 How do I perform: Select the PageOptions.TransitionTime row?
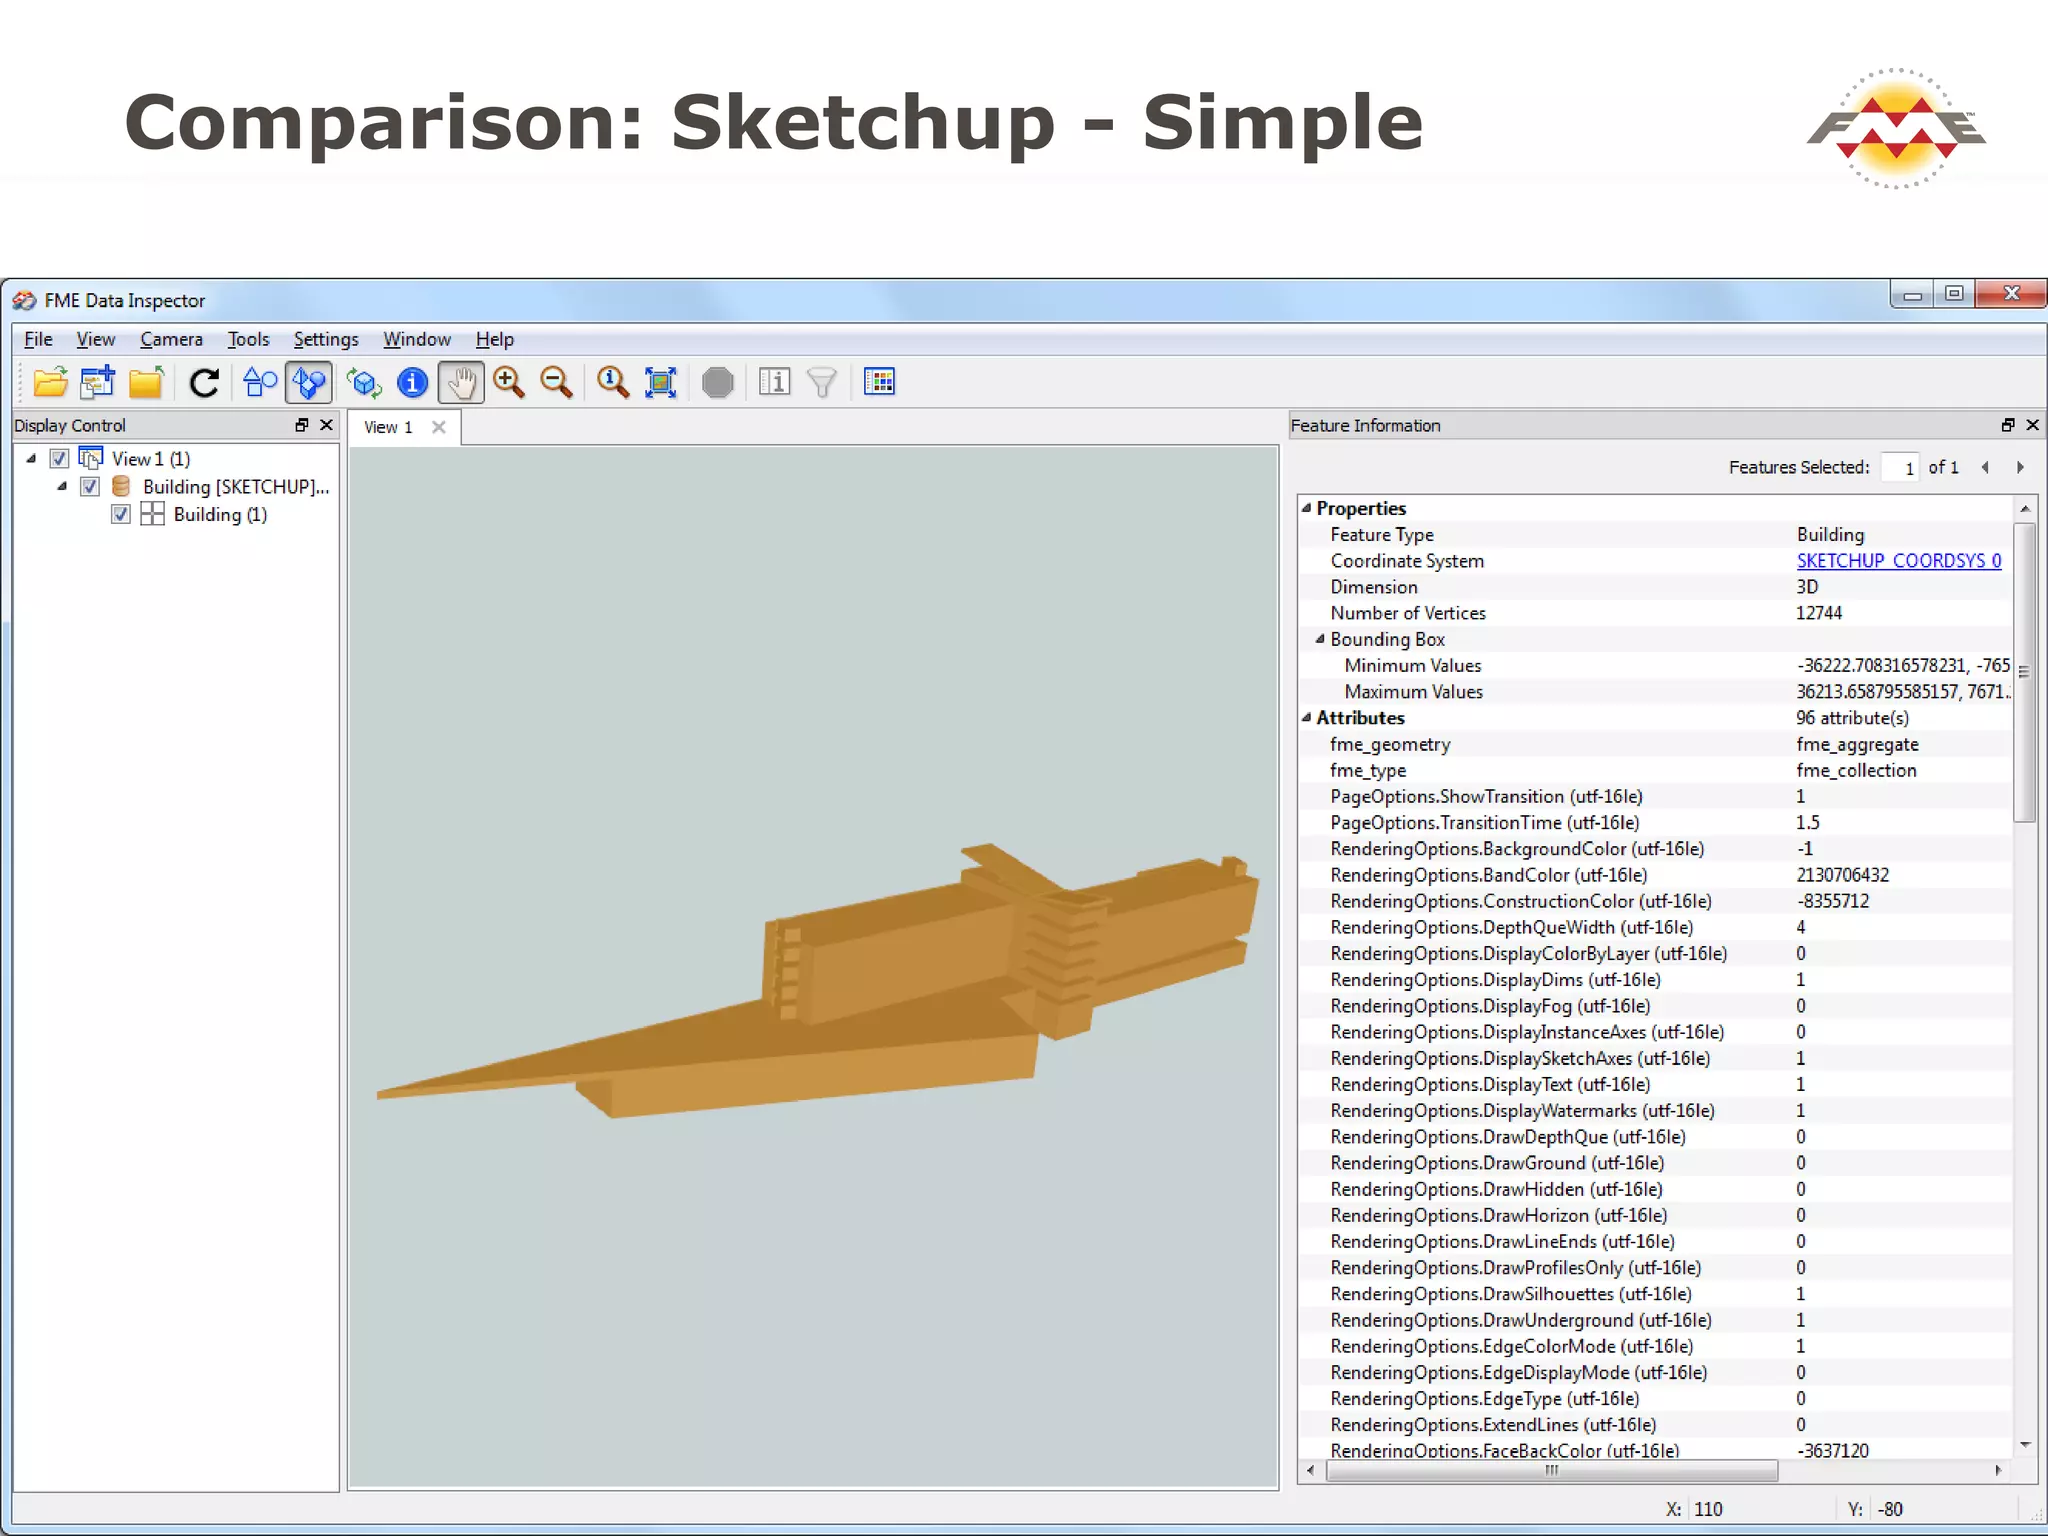pos(1655,822)
